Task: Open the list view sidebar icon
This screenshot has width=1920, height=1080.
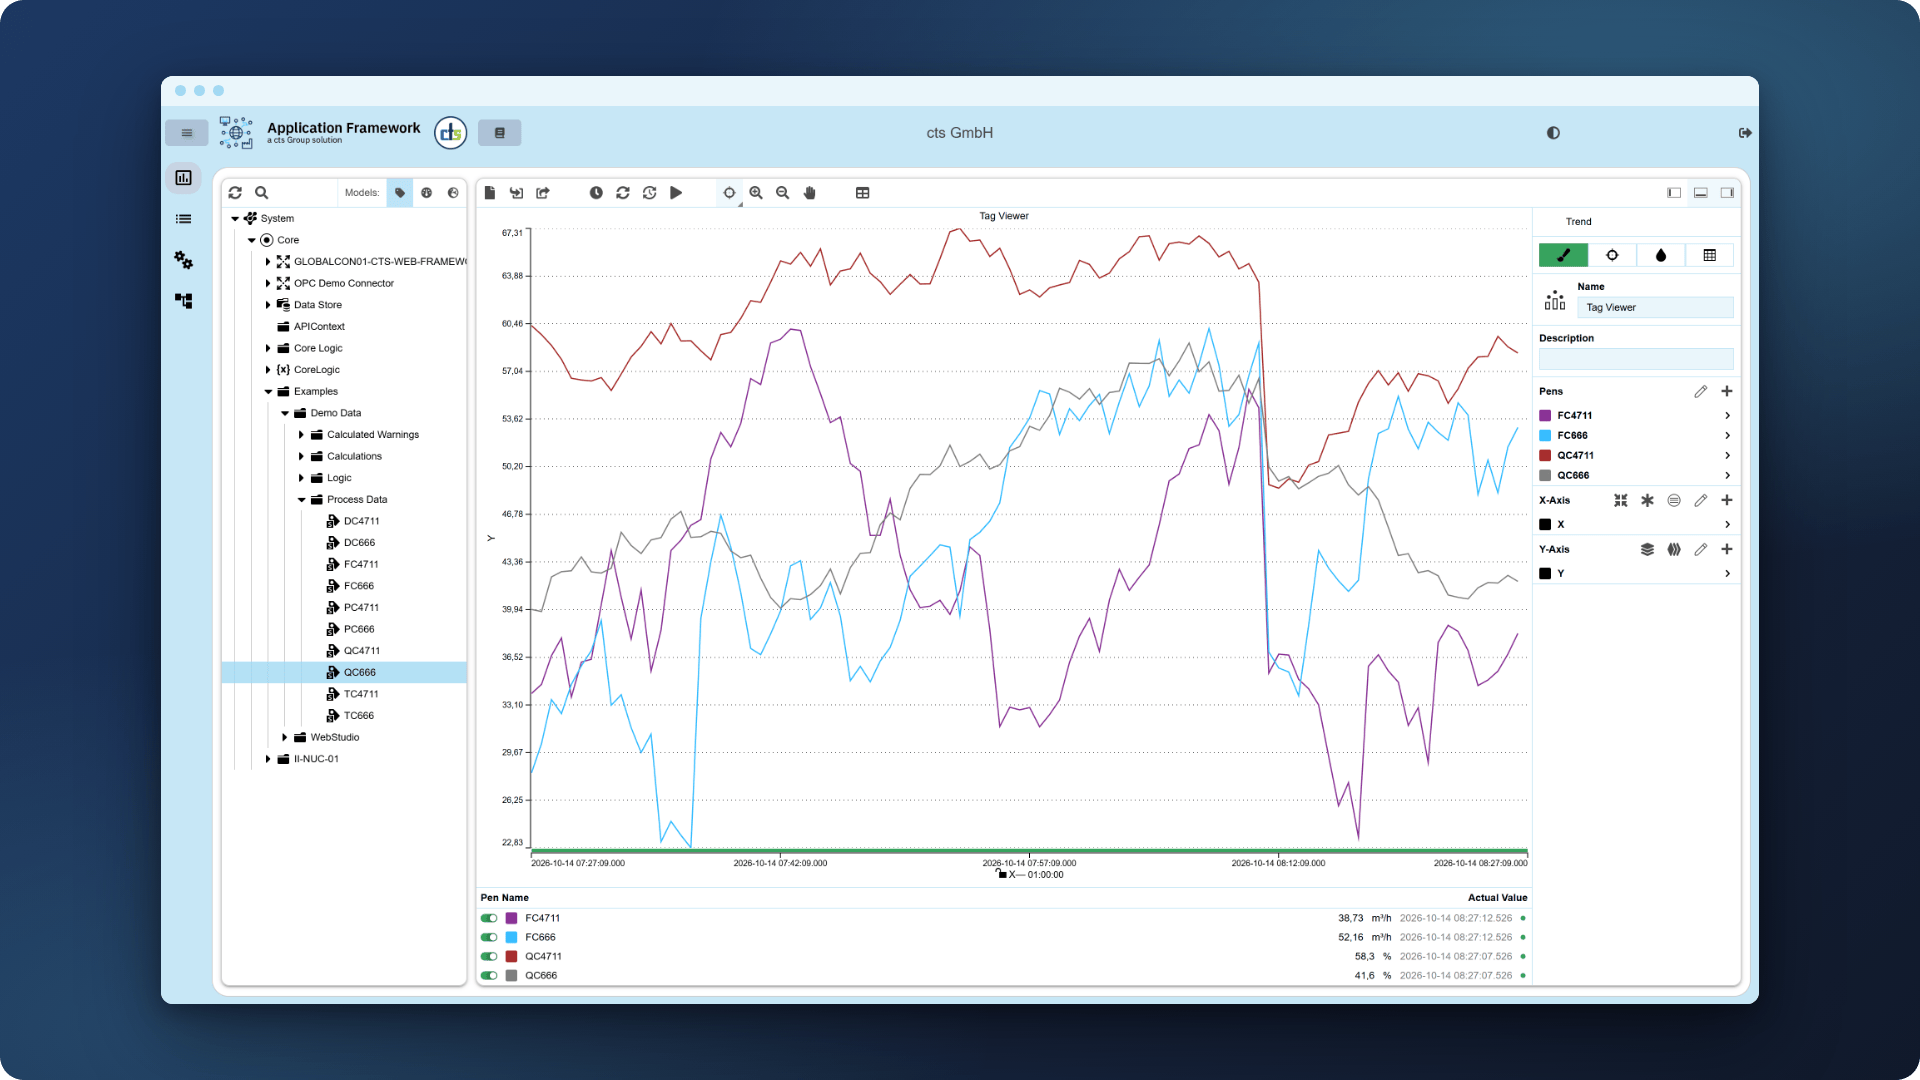Action: [184, 219]
